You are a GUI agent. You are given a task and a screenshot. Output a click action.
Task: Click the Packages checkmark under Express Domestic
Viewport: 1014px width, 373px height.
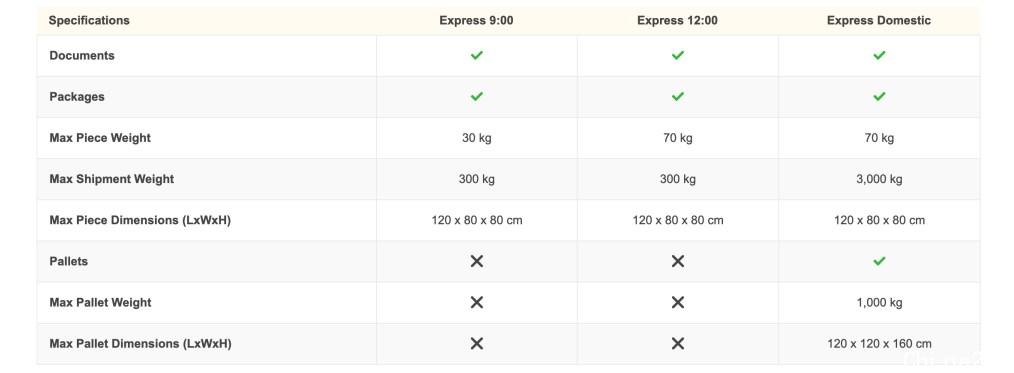click(879, 96)
